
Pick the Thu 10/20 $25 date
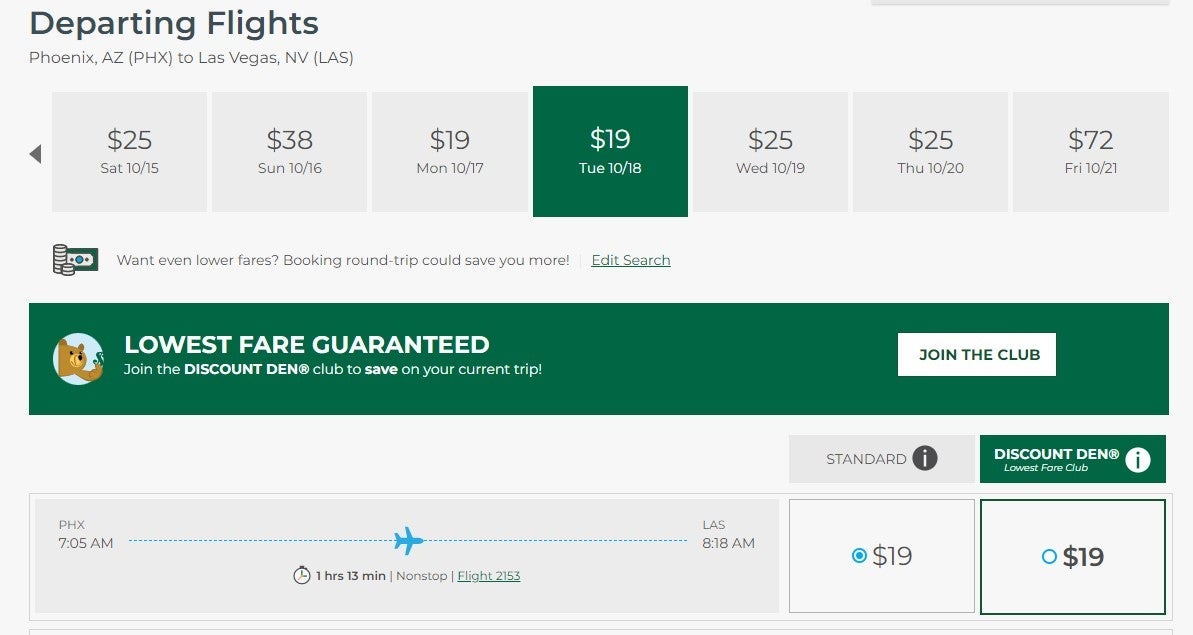(x=930, y=152)
